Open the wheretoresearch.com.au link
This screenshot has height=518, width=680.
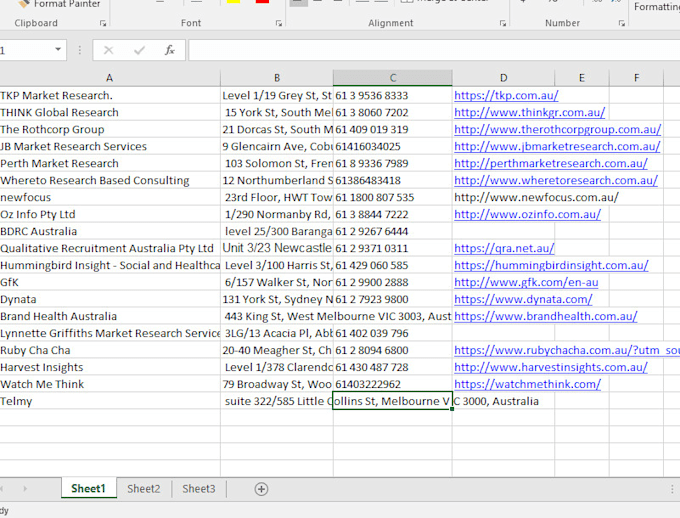[556, 180]
